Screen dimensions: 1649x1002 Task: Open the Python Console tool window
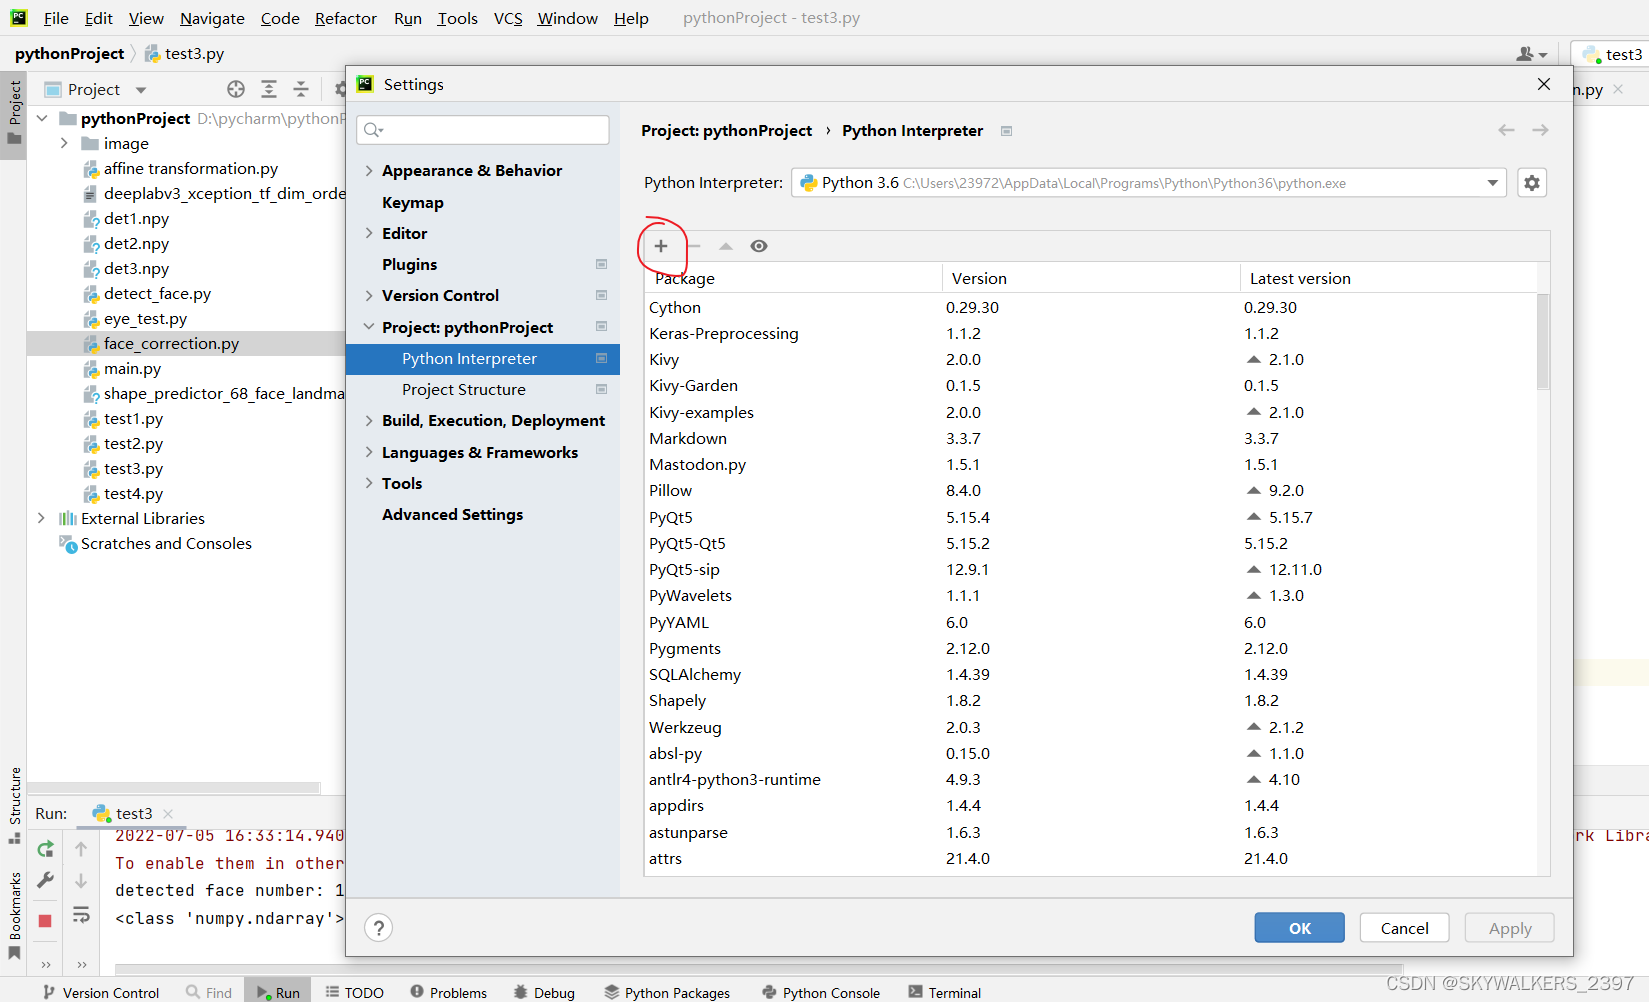(821, 992)
